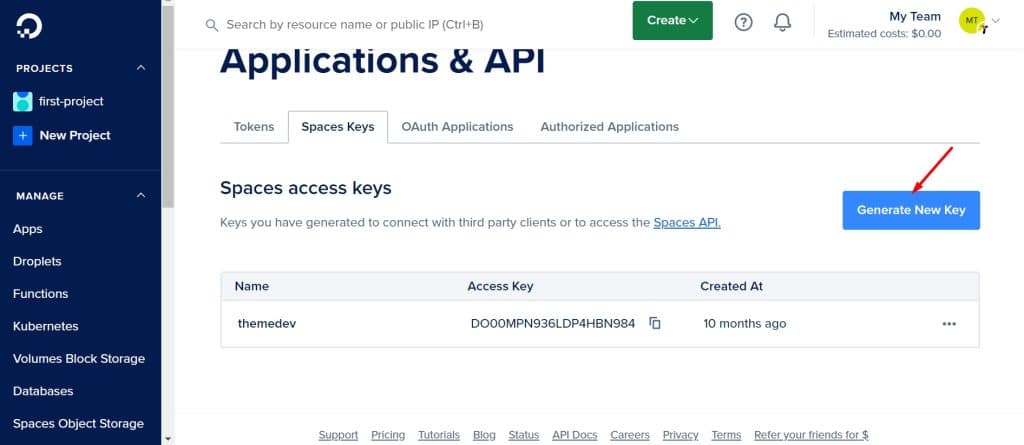The image size is (1024, 445).
Task: Open Volumes Block Storage in sidebar
Action: coord(79,359)
